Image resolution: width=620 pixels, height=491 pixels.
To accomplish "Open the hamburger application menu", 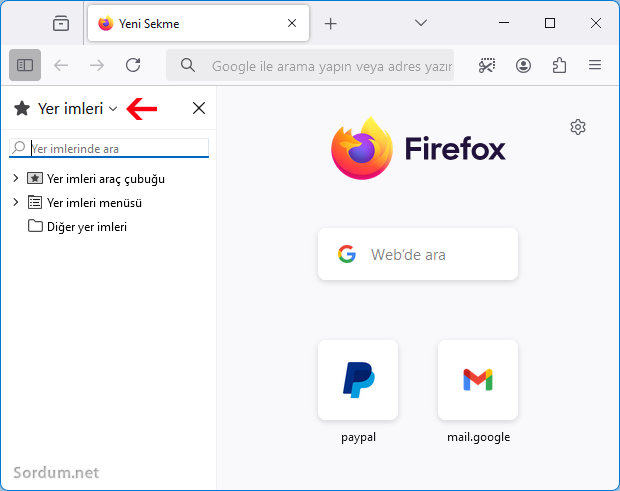I will coord(595,65).
